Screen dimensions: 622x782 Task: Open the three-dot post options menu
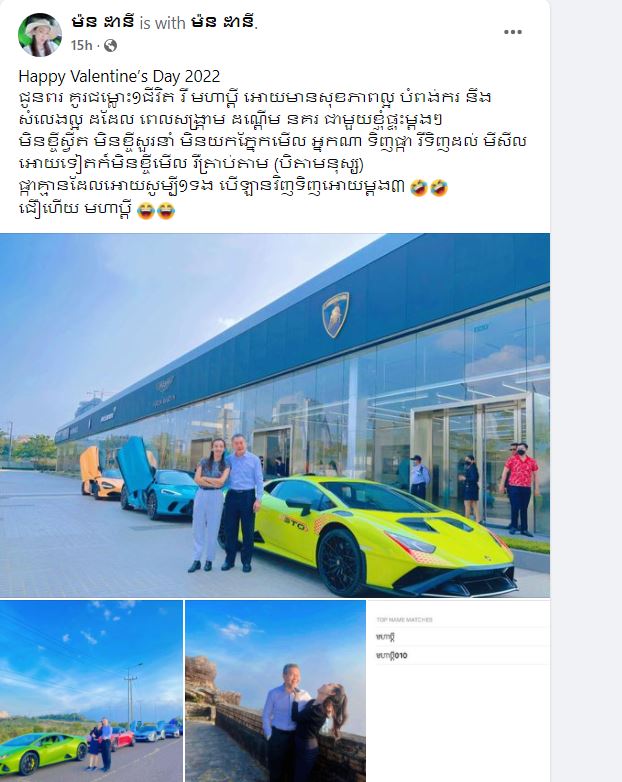coord(512,32)
